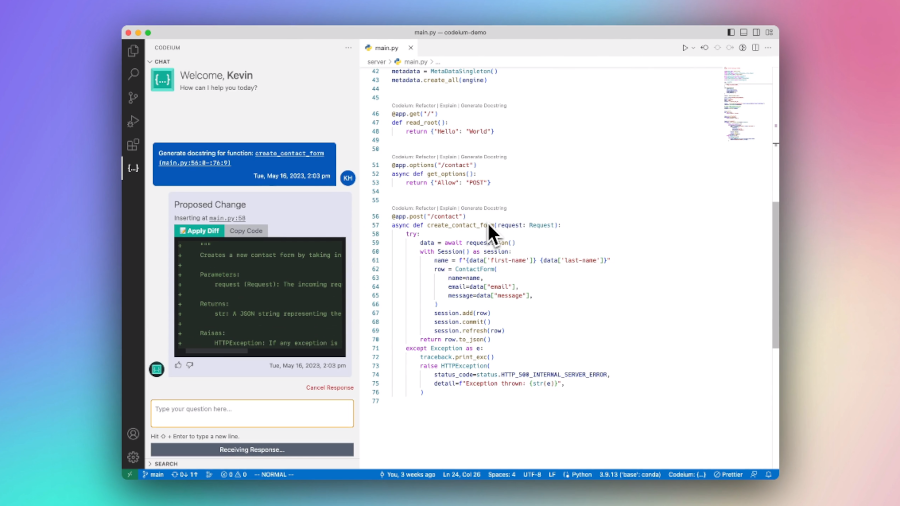Click main branch in status bar
This screenshot has height=506, width=900.
(153, 474)
